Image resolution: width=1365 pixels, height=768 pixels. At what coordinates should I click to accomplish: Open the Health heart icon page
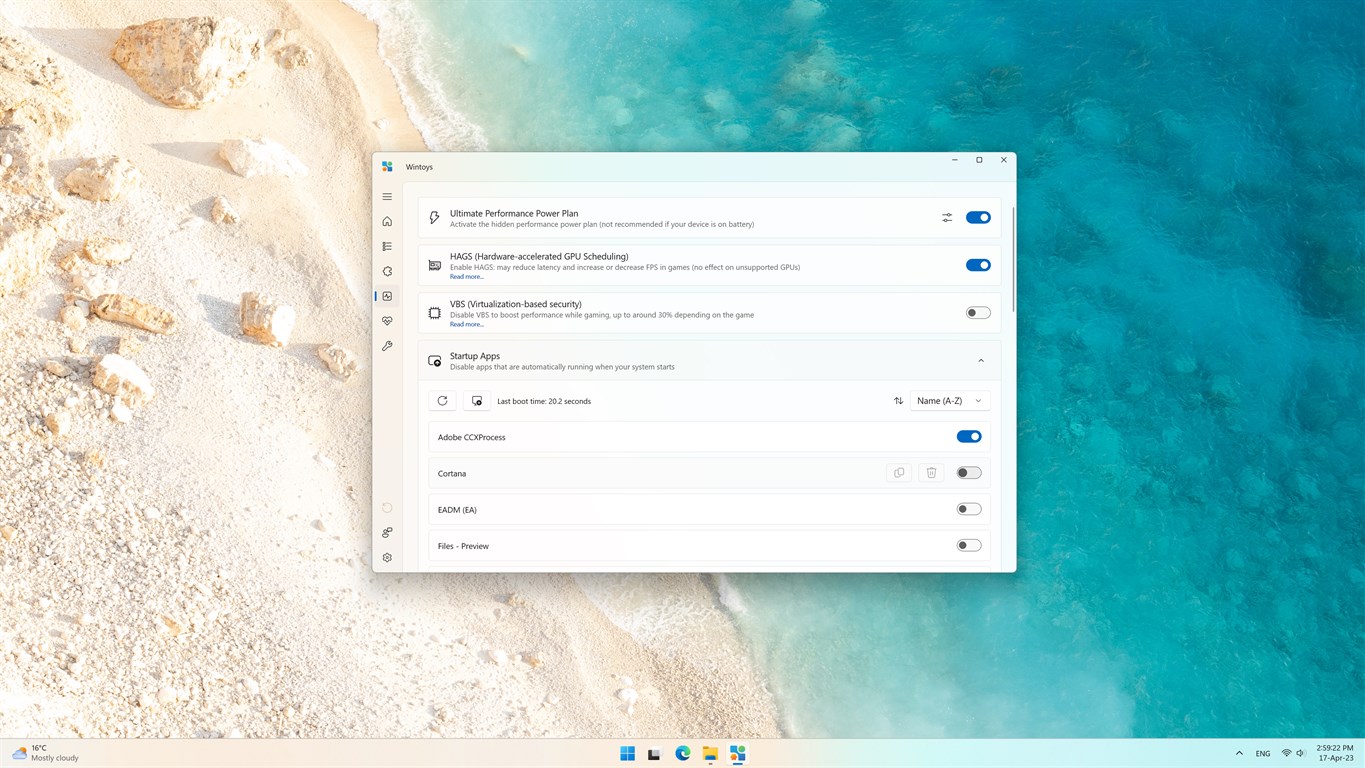click(387, 321)
